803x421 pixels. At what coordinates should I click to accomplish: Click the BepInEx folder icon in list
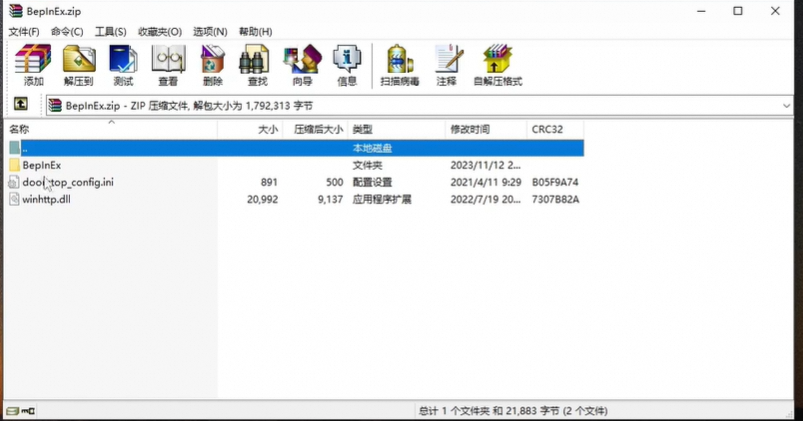pyautogui.click(x=14, y=165)
